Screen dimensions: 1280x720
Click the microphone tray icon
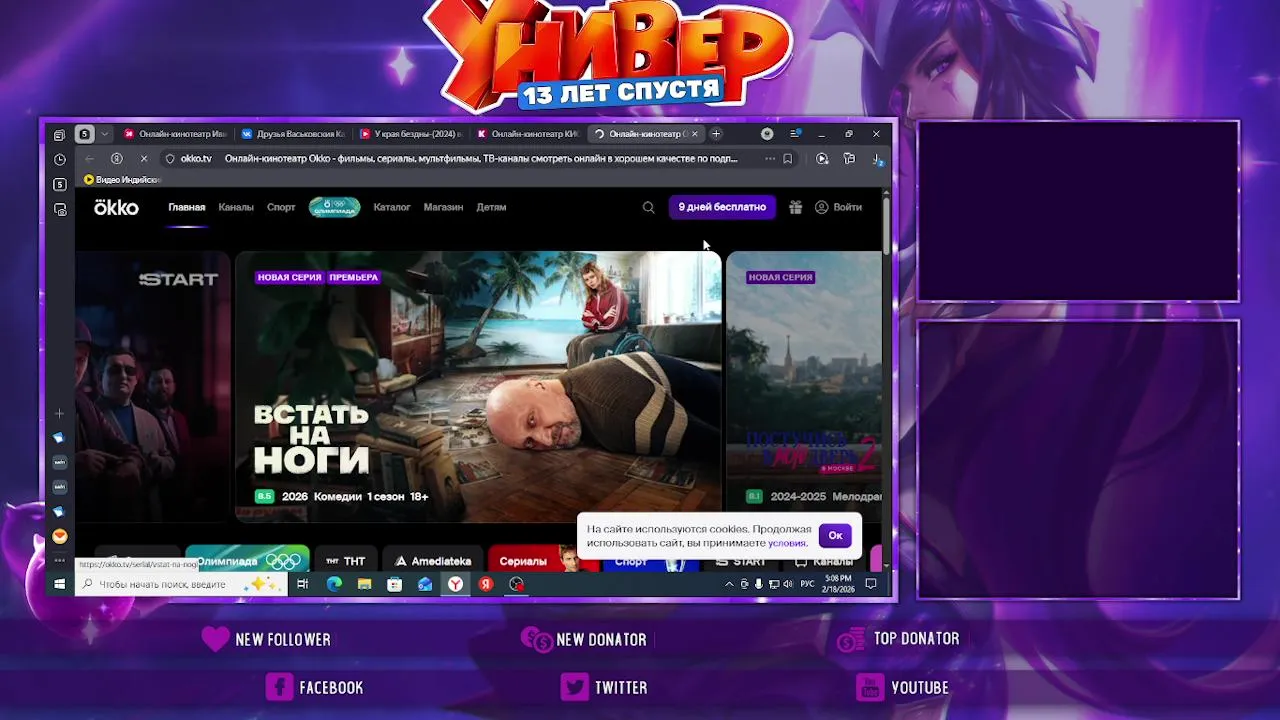tap(758, 584)
